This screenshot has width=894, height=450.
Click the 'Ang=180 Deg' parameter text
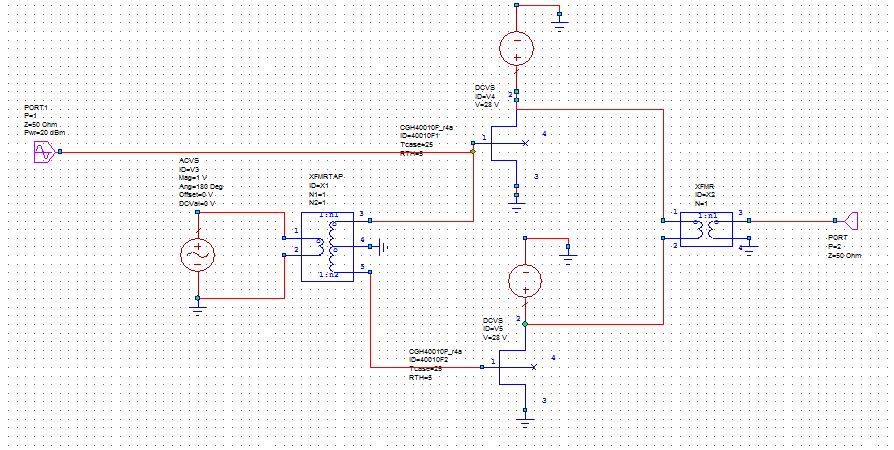tap(201, 187)
